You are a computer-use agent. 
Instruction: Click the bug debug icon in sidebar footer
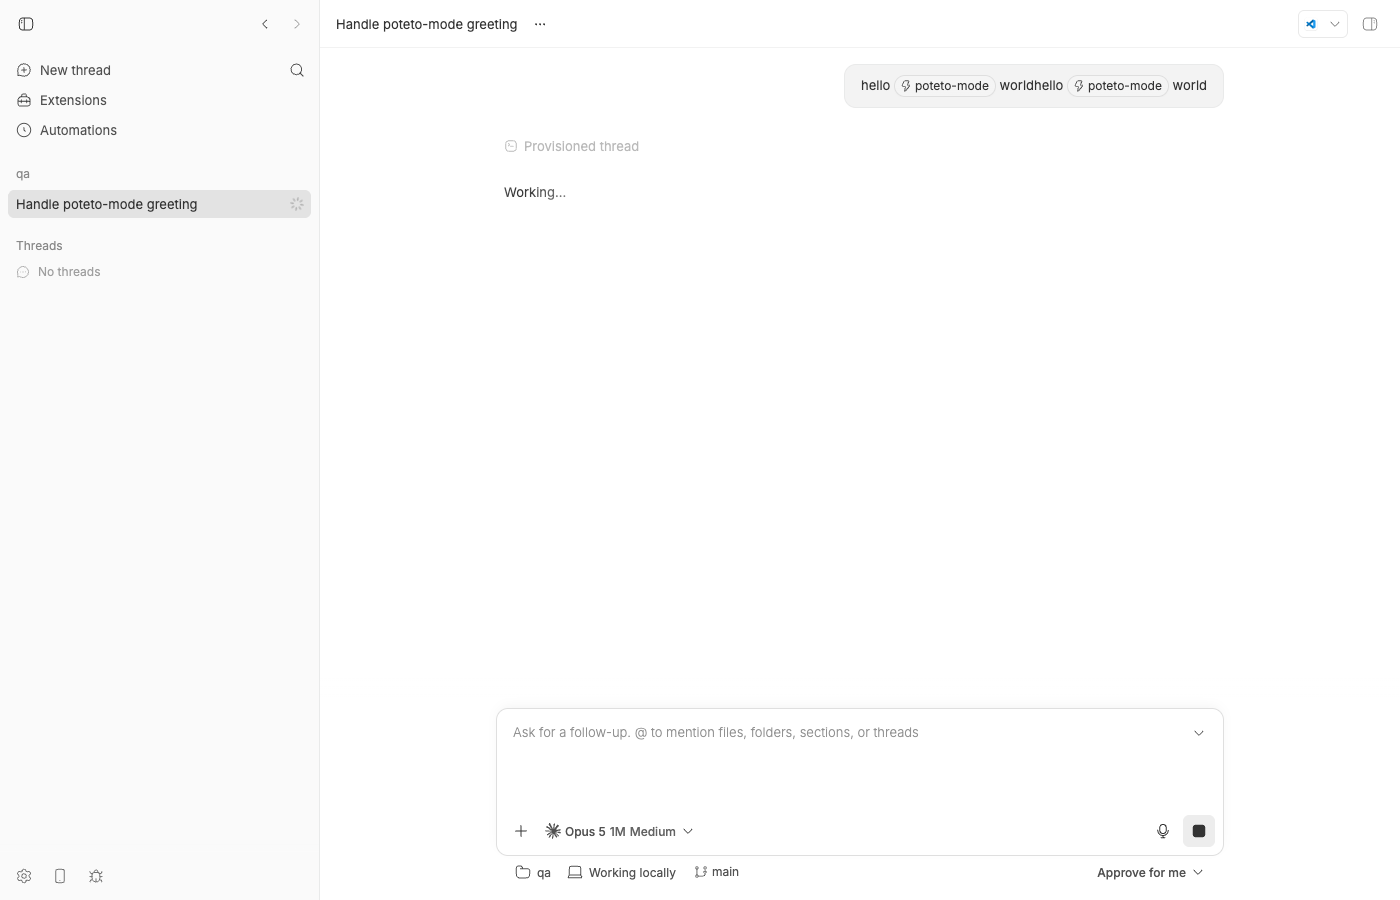click(x=96, y=876)
